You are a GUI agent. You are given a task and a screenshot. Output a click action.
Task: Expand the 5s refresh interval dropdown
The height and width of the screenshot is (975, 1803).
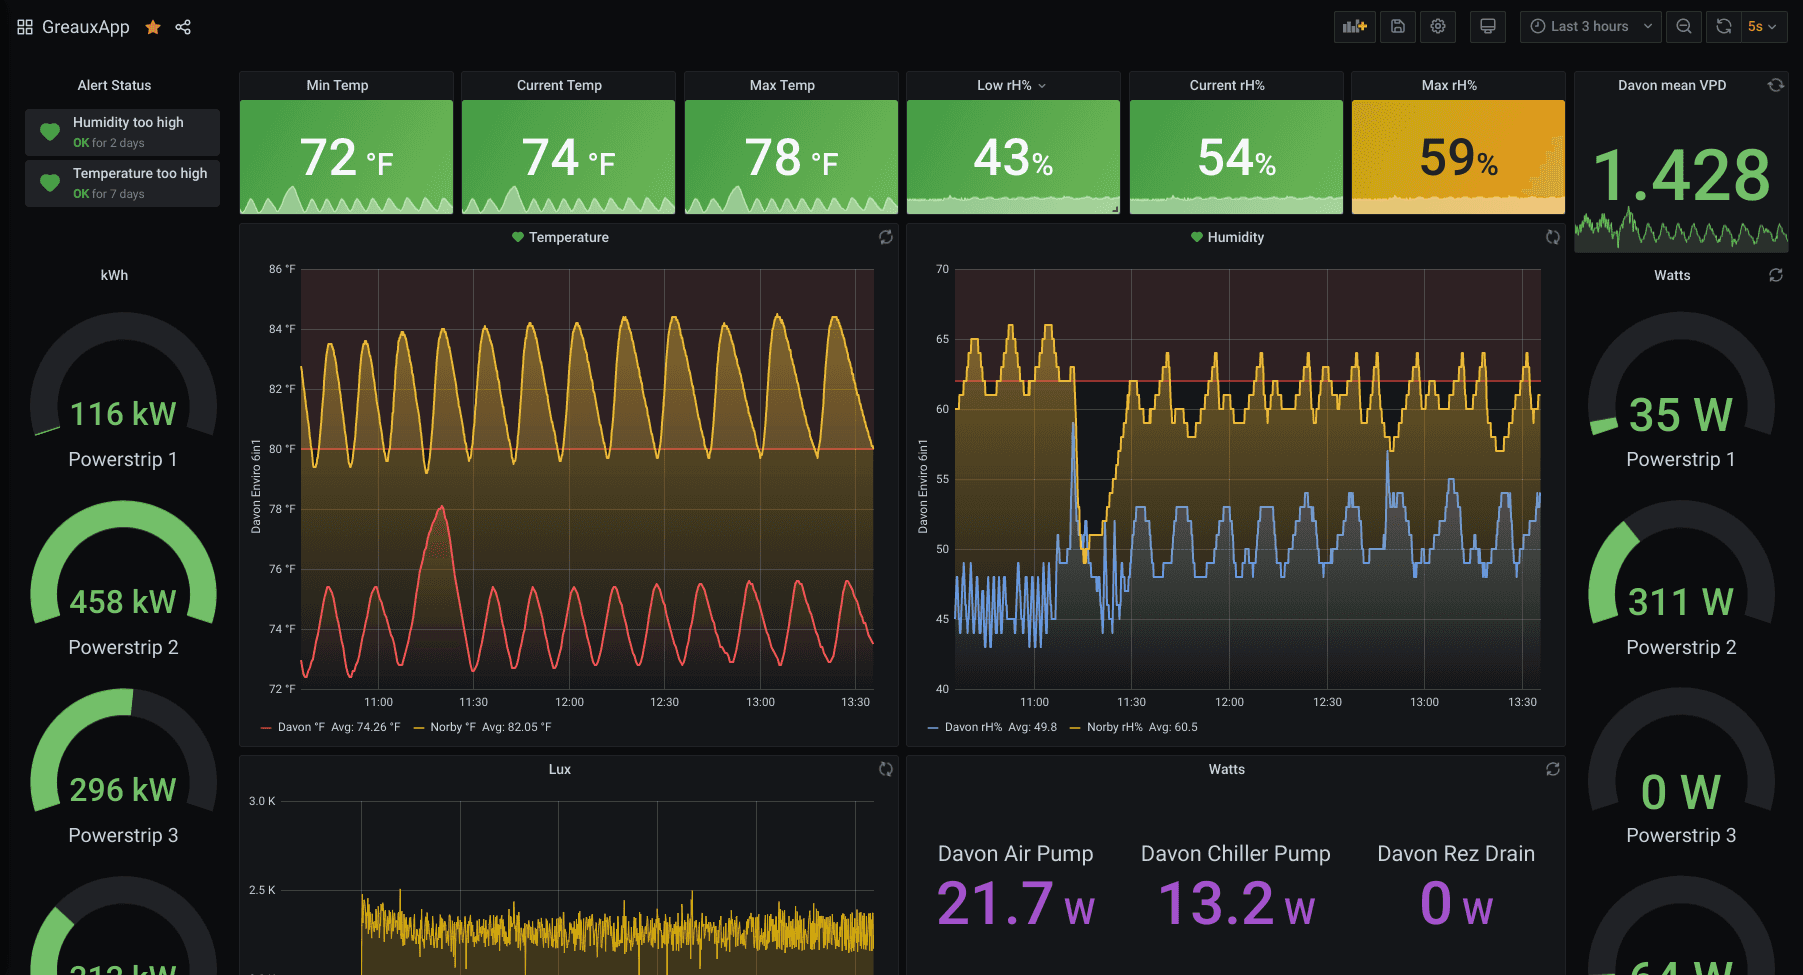click(1762, 27)
